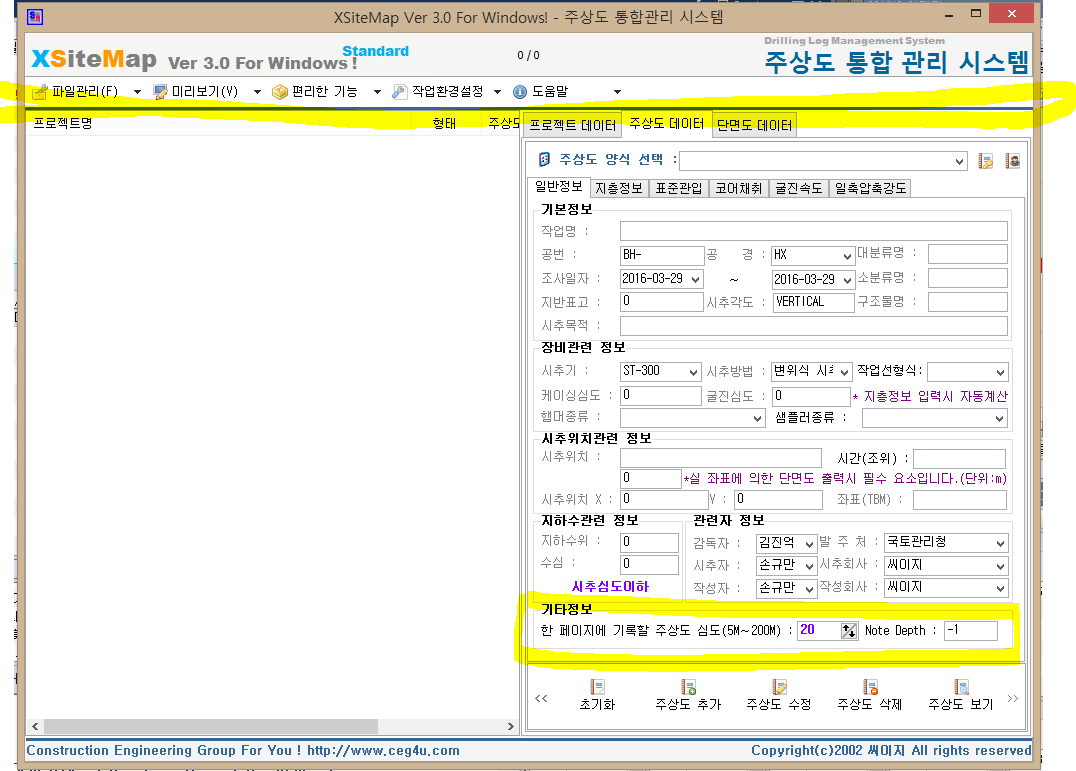
Task: Click the project list horizontal scrollbar
Action: pos(272,726)
